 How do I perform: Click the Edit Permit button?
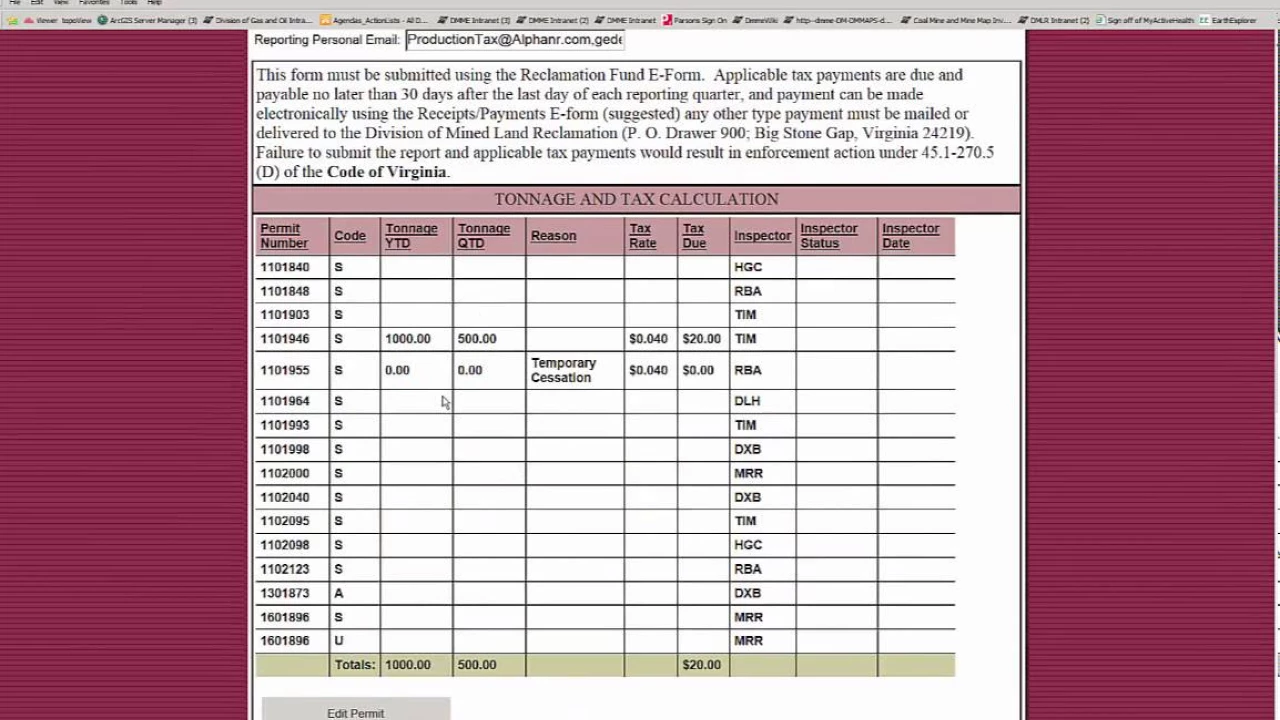coord(355,712)
